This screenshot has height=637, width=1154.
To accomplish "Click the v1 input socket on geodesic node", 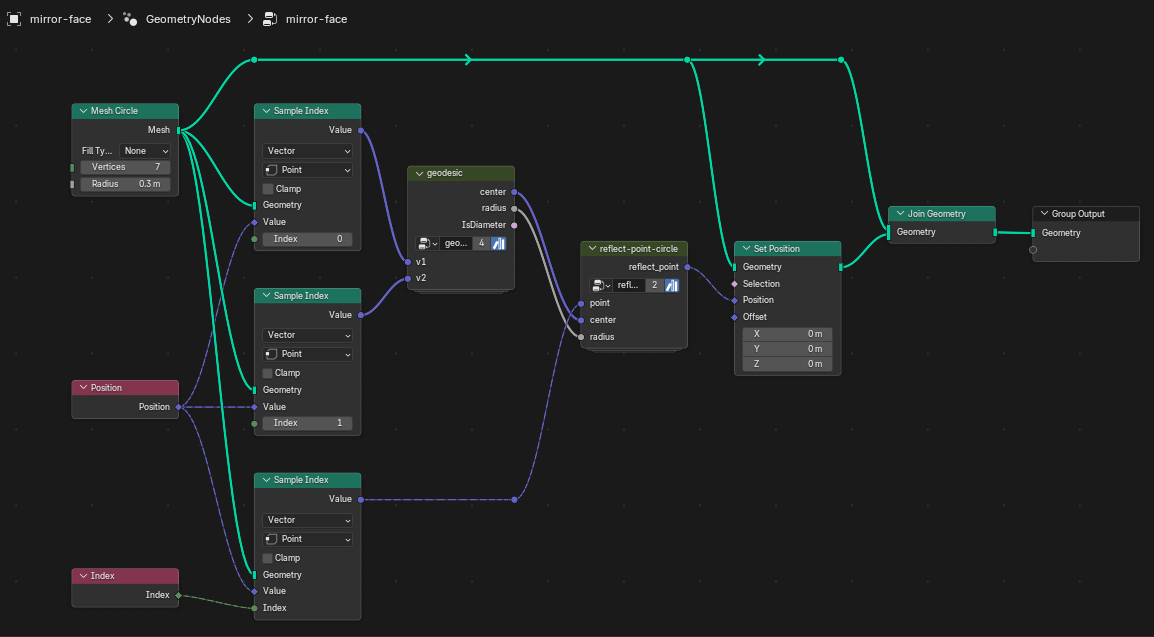I will click(x=408, y=262).
